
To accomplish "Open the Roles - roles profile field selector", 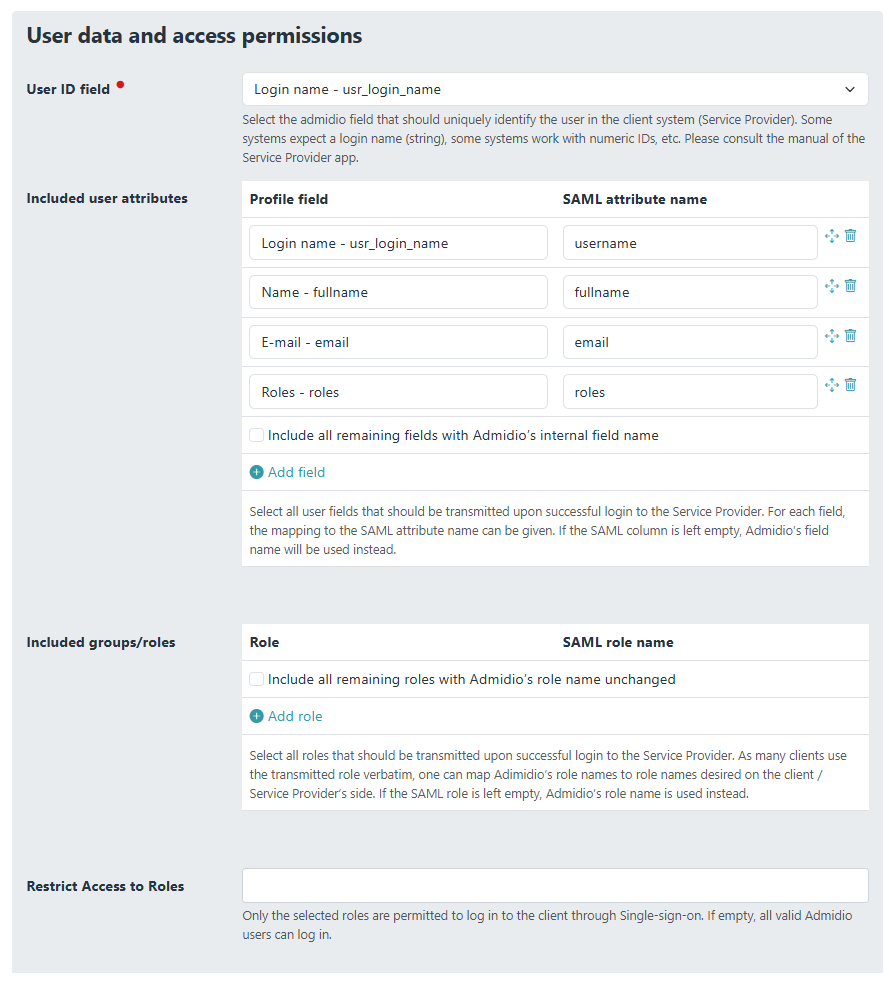I will click(398, 392).
